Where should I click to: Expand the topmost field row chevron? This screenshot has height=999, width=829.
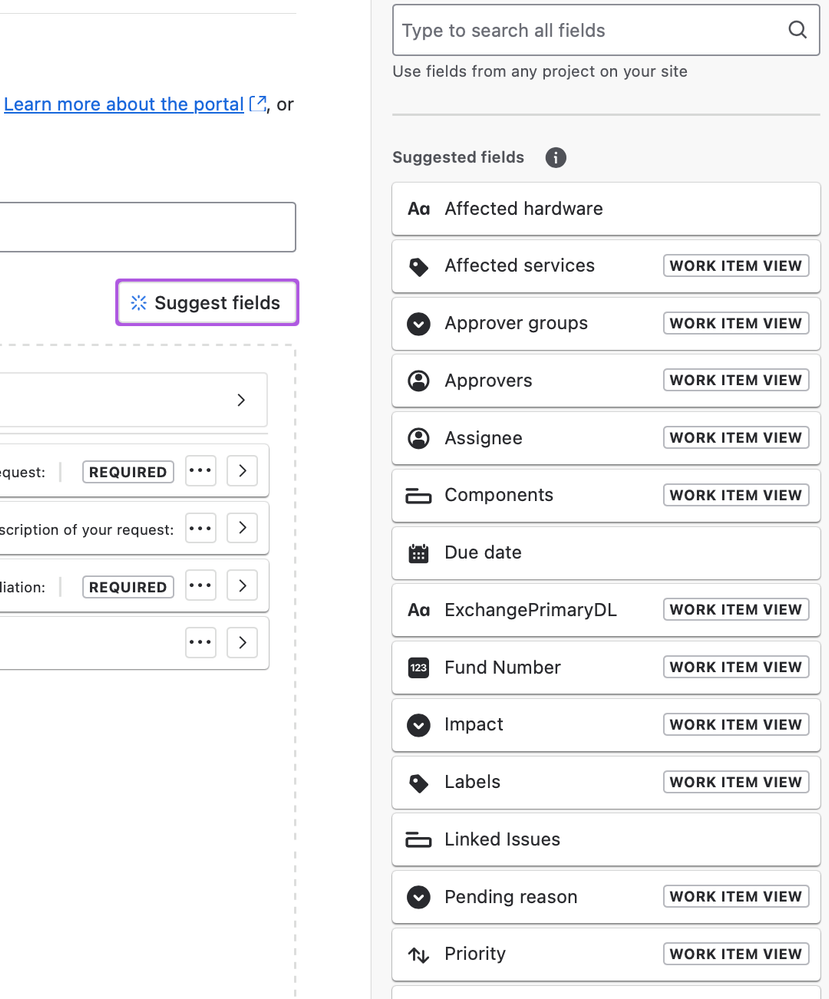[x=241, y=399]
